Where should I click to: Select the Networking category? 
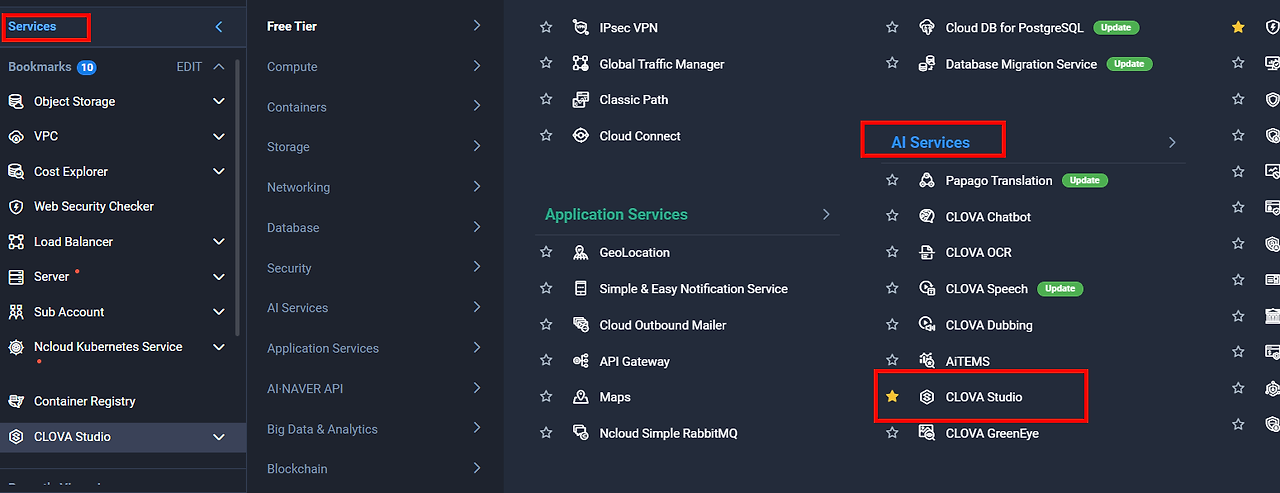[x=373, y=187]
